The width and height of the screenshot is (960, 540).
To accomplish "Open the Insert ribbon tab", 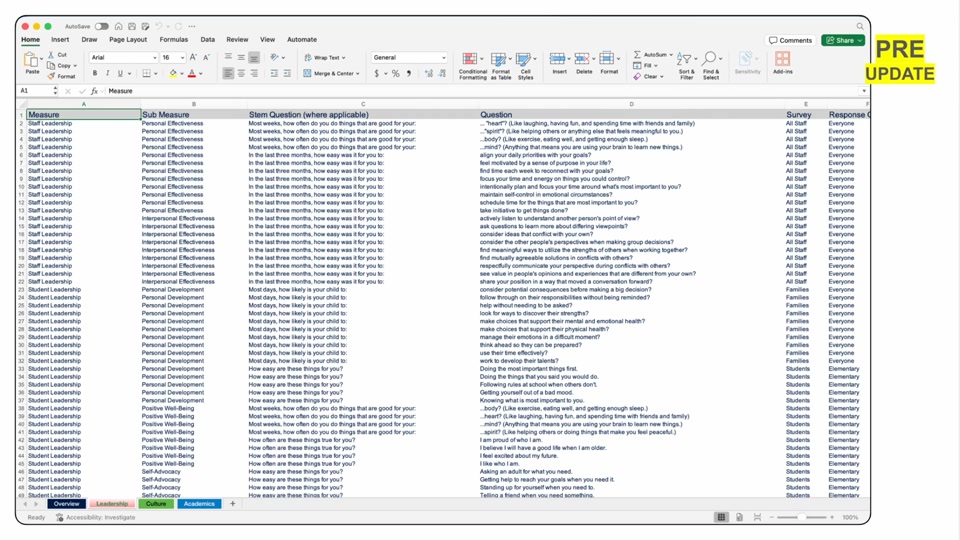I will (x=60, y=39).
